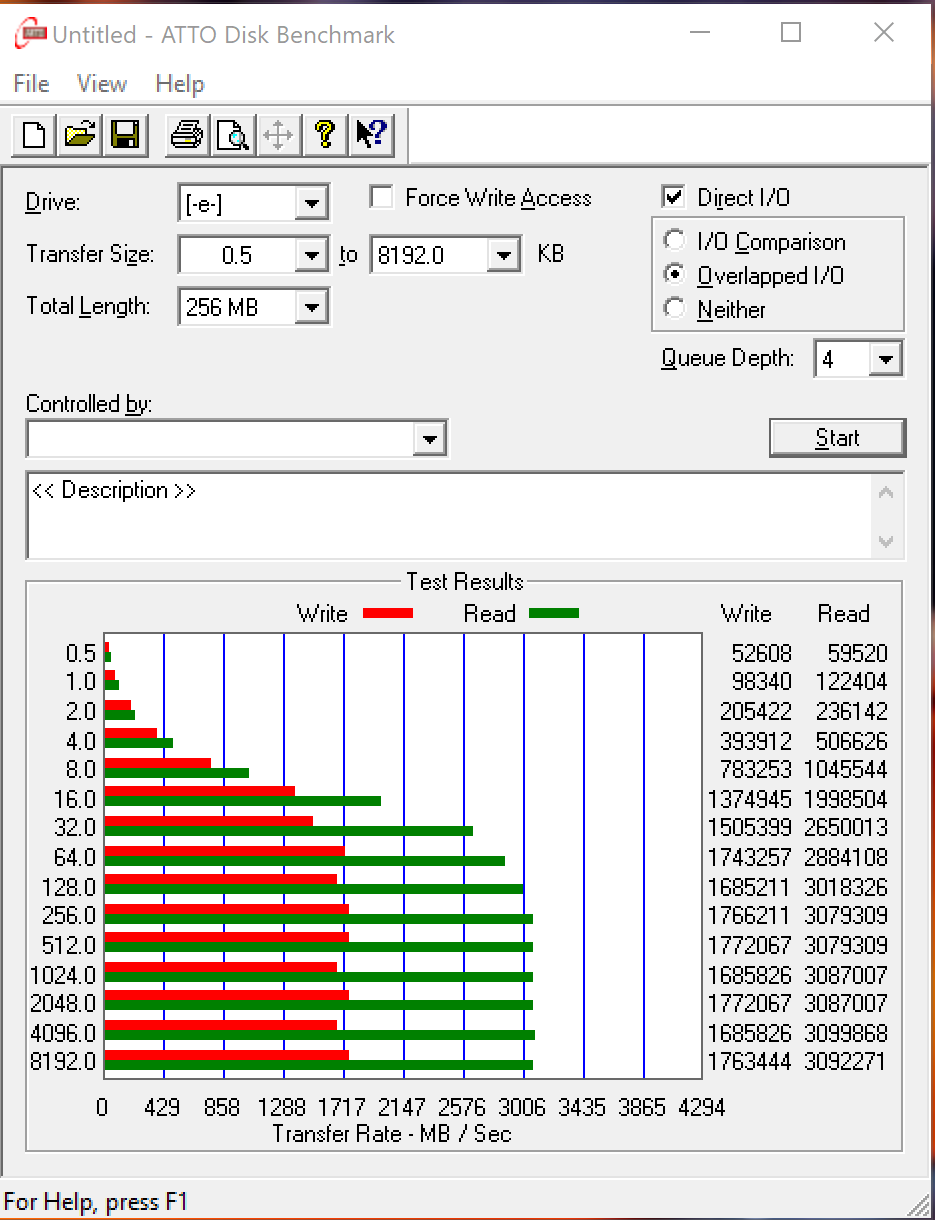The image size is (935, 1220).
Task: Click the ATTO app icon in title bar
Action: coord(29,34)
